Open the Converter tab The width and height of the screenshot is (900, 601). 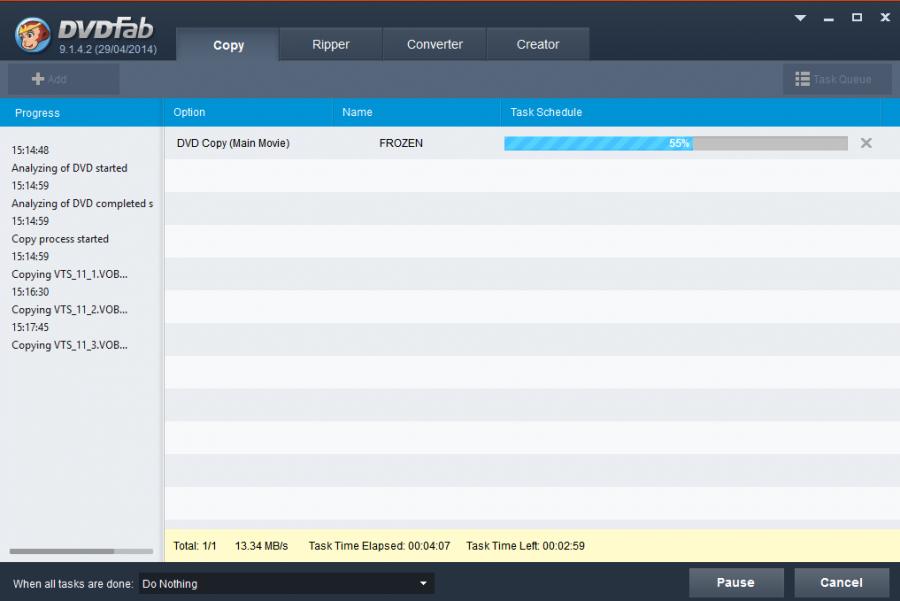pyautogui.click(x=435, y=44)
